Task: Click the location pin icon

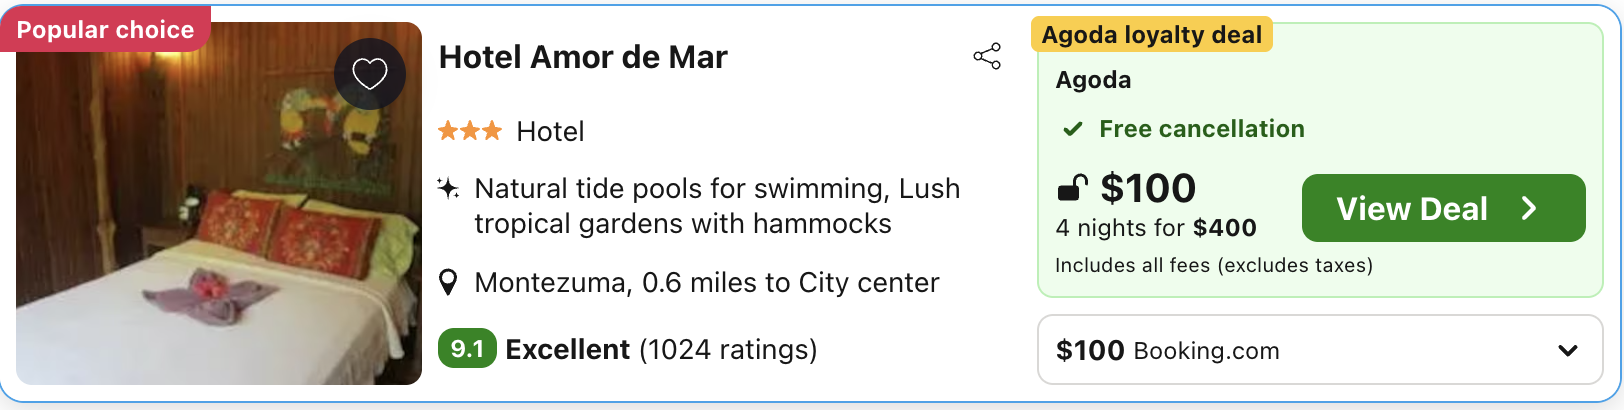Action: (449, 283)
